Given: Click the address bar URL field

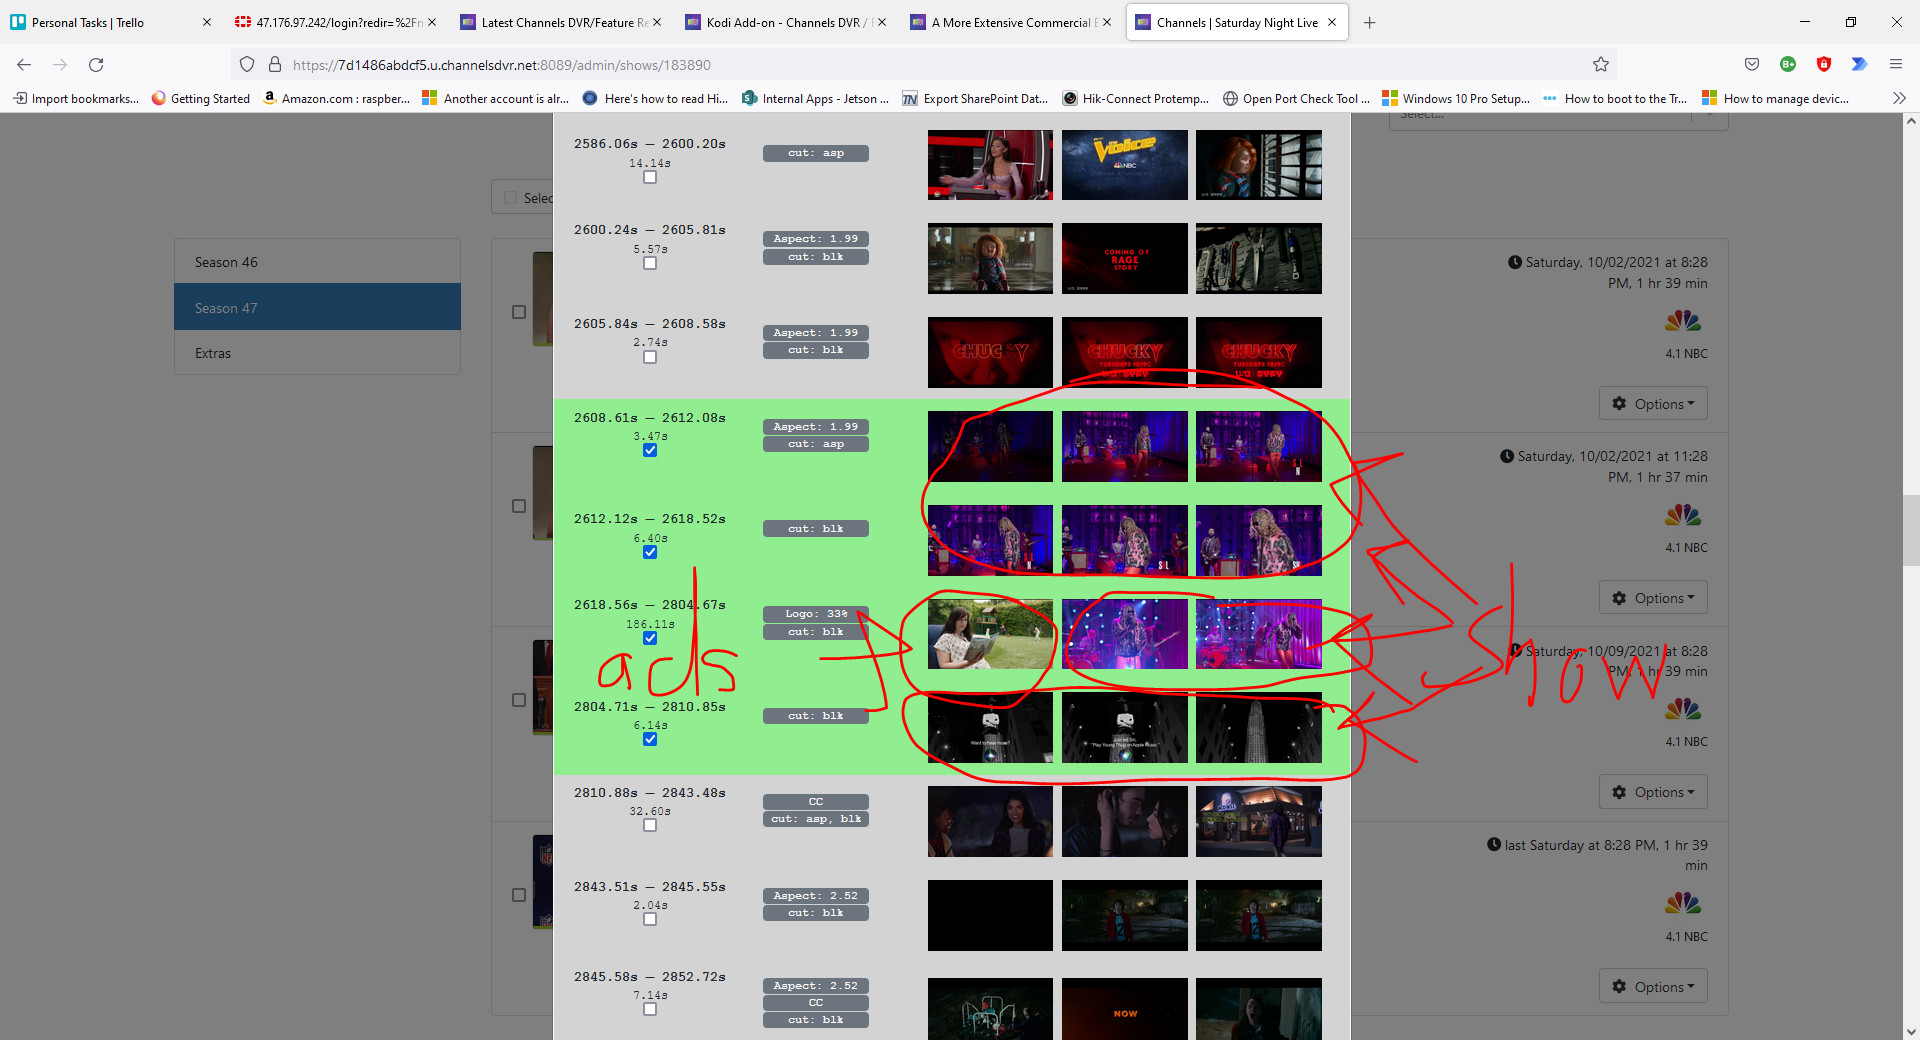Looking at the screenshot, I should (900, 65).
